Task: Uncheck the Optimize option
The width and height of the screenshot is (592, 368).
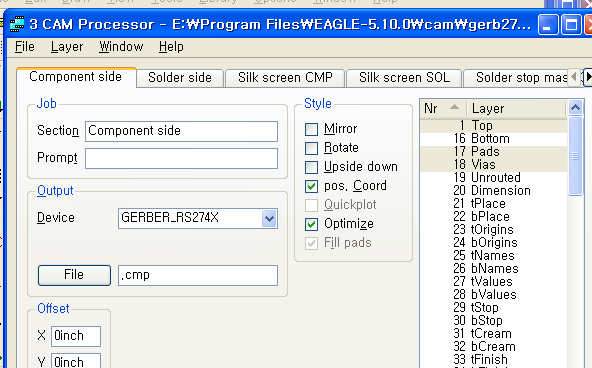Action: click(x=311, y=224)
